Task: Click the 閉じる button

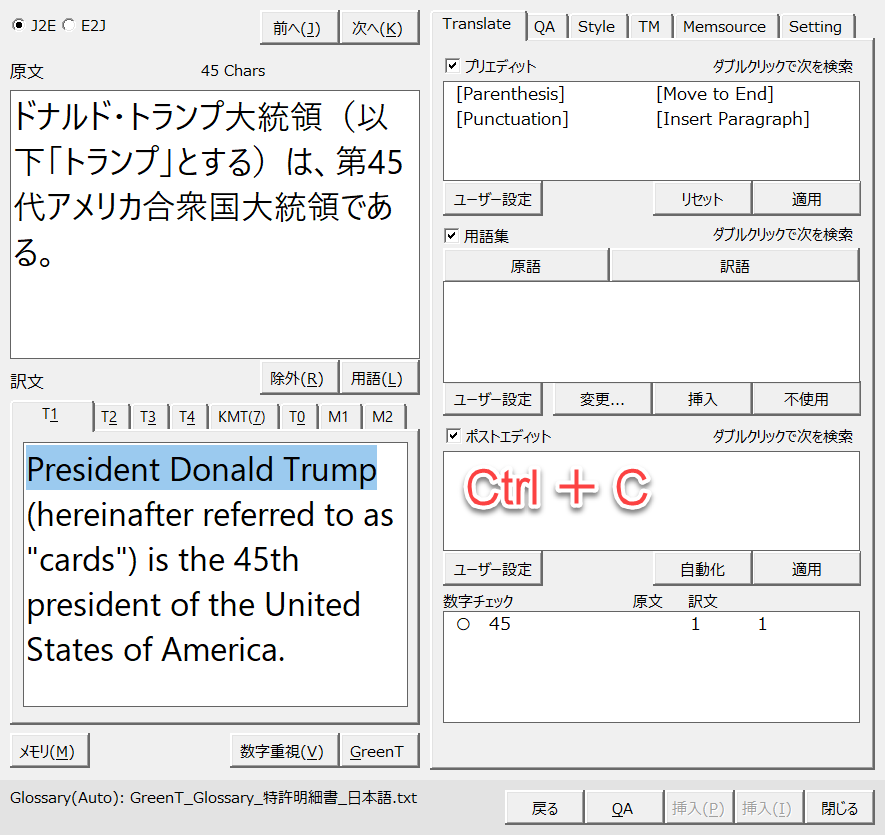Action: tap(839, 808)
